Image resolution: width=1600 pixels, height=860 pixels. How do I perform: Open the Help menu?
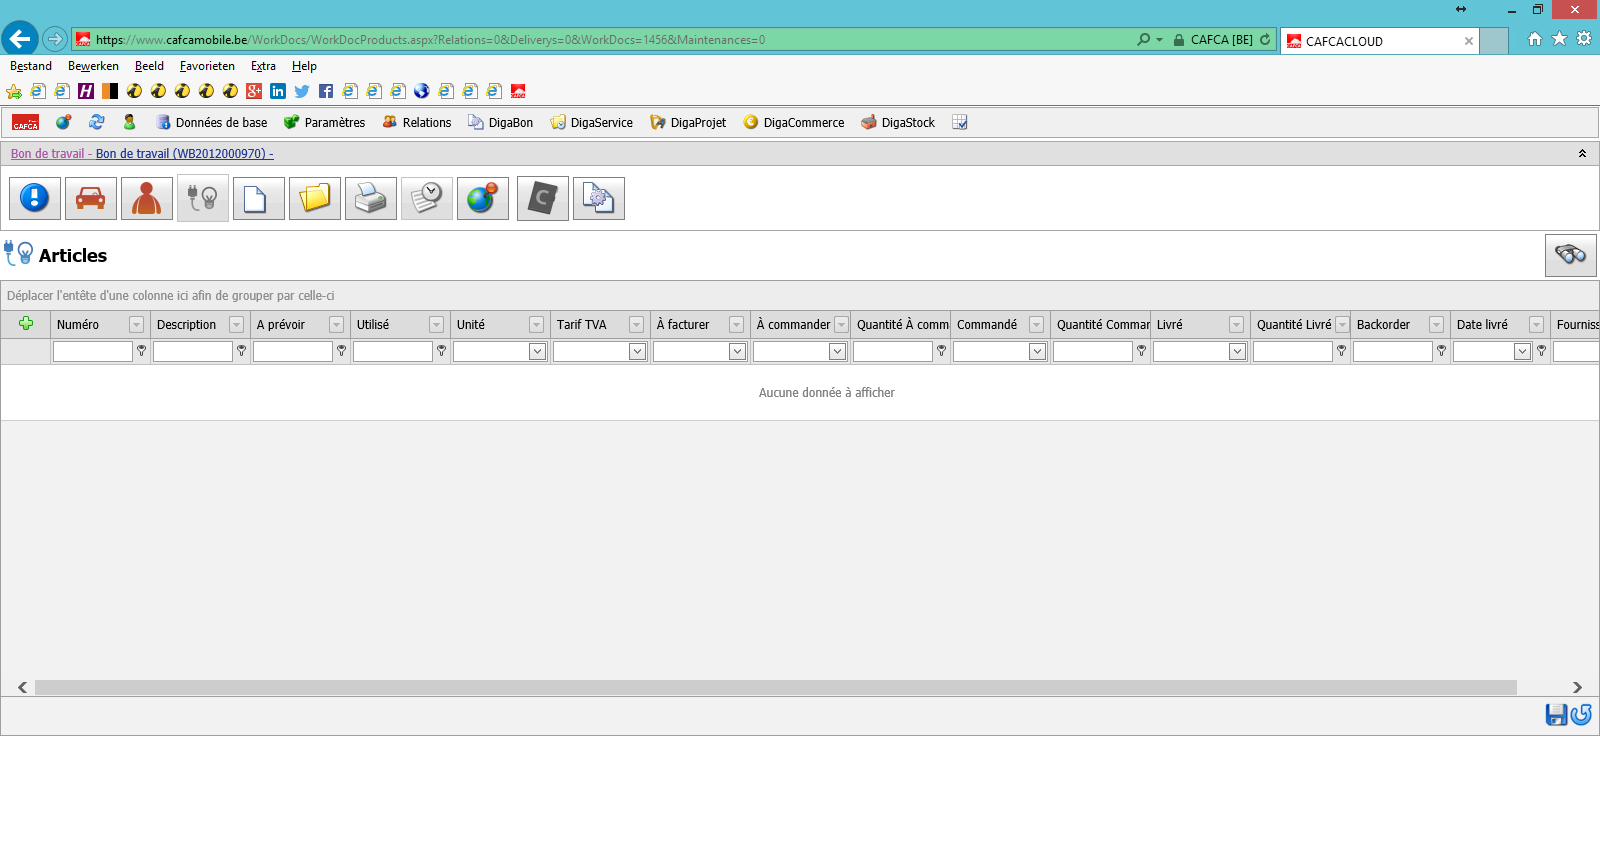pyautogui.click(x=304, y=66)
